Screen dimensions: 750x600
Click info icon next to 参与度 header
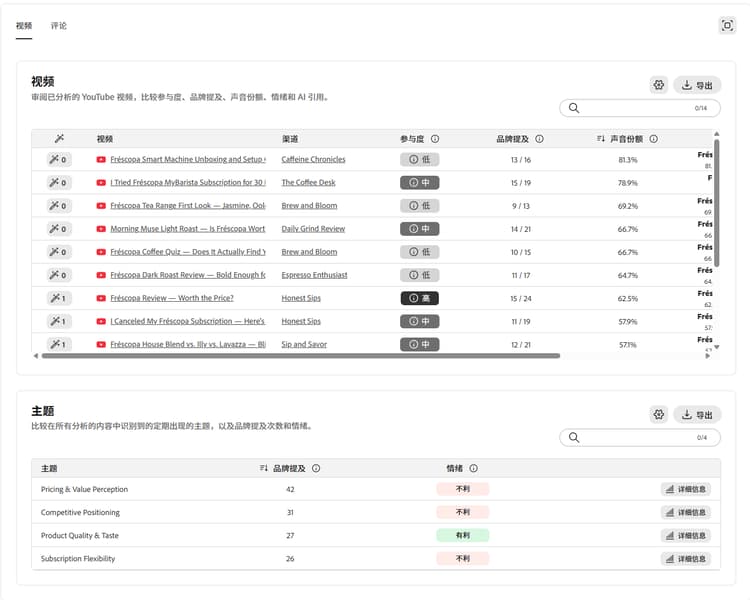coord(435,139)
